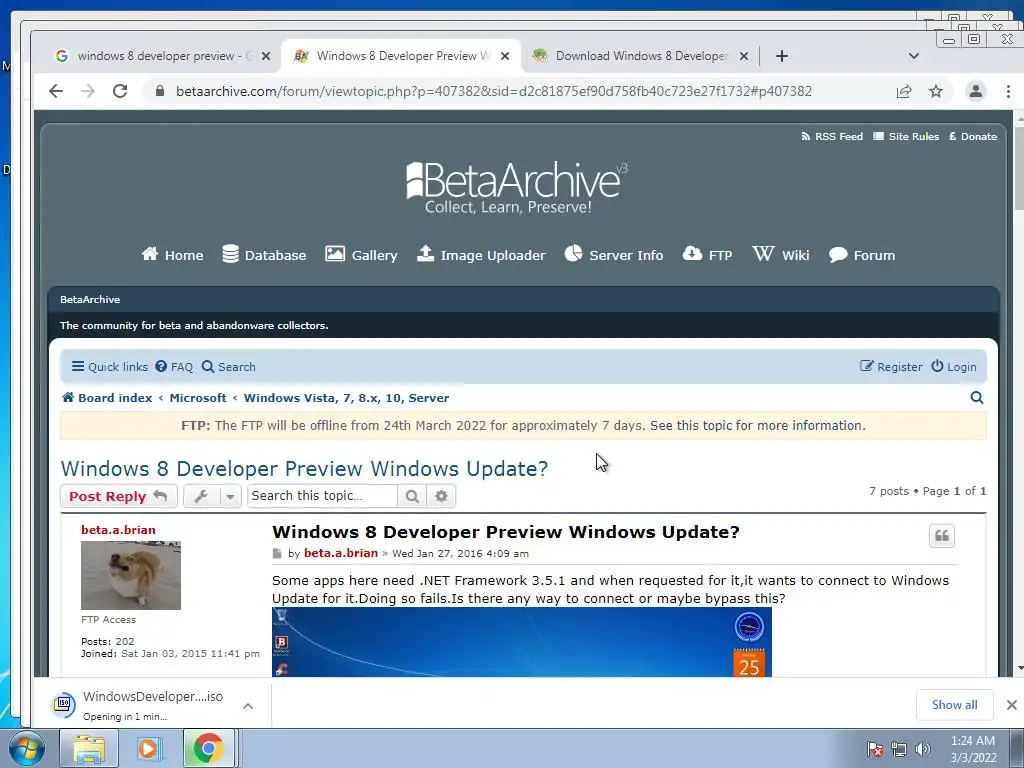Click the volume speaker tray icon
This screenshot has width=1024, height=768.
pyautogui.click(x=923, y=749)
